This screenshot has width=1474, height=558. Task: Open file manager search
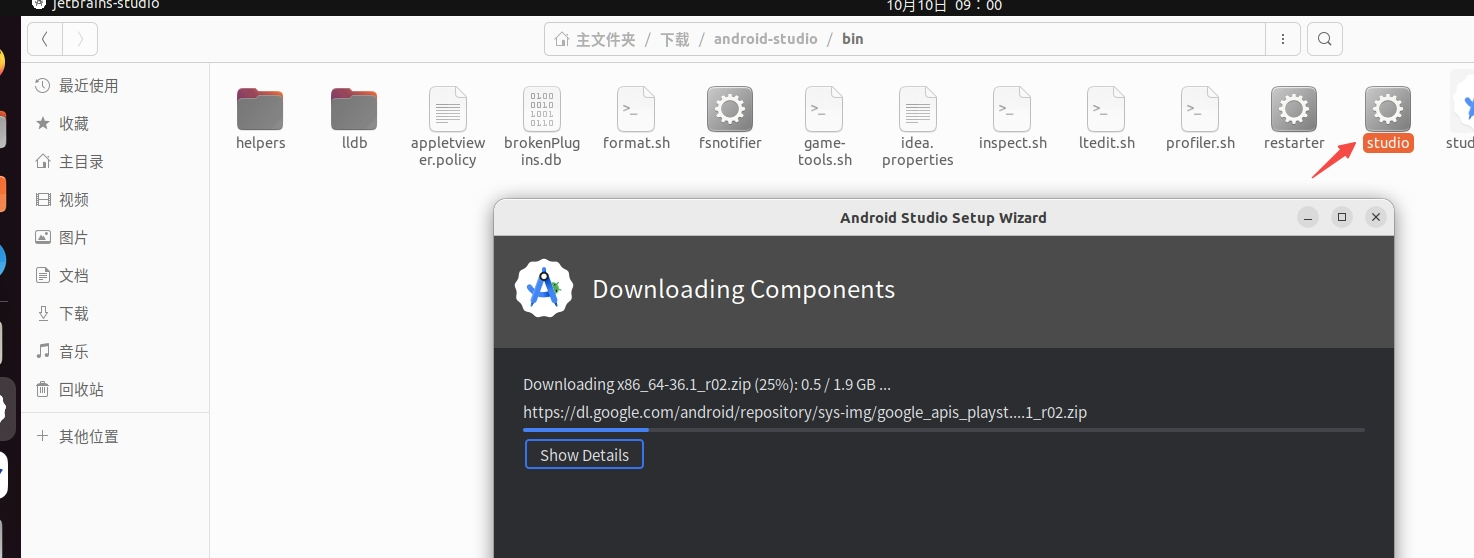pos(1325,39)
